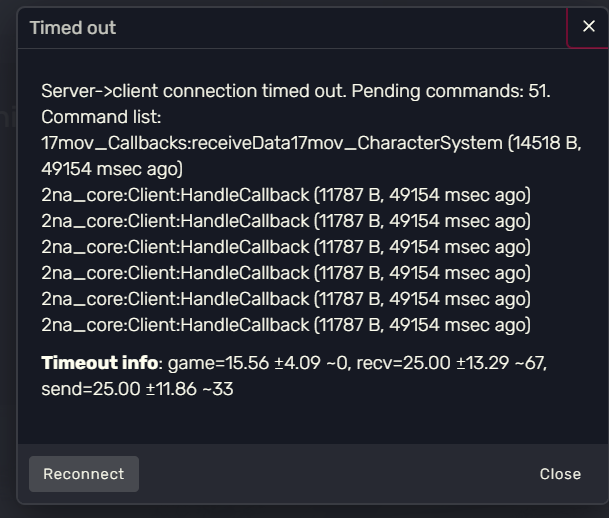Click the "Pending commands: 51." text
This screenshot has width=609, height=518.
point(451,91)
